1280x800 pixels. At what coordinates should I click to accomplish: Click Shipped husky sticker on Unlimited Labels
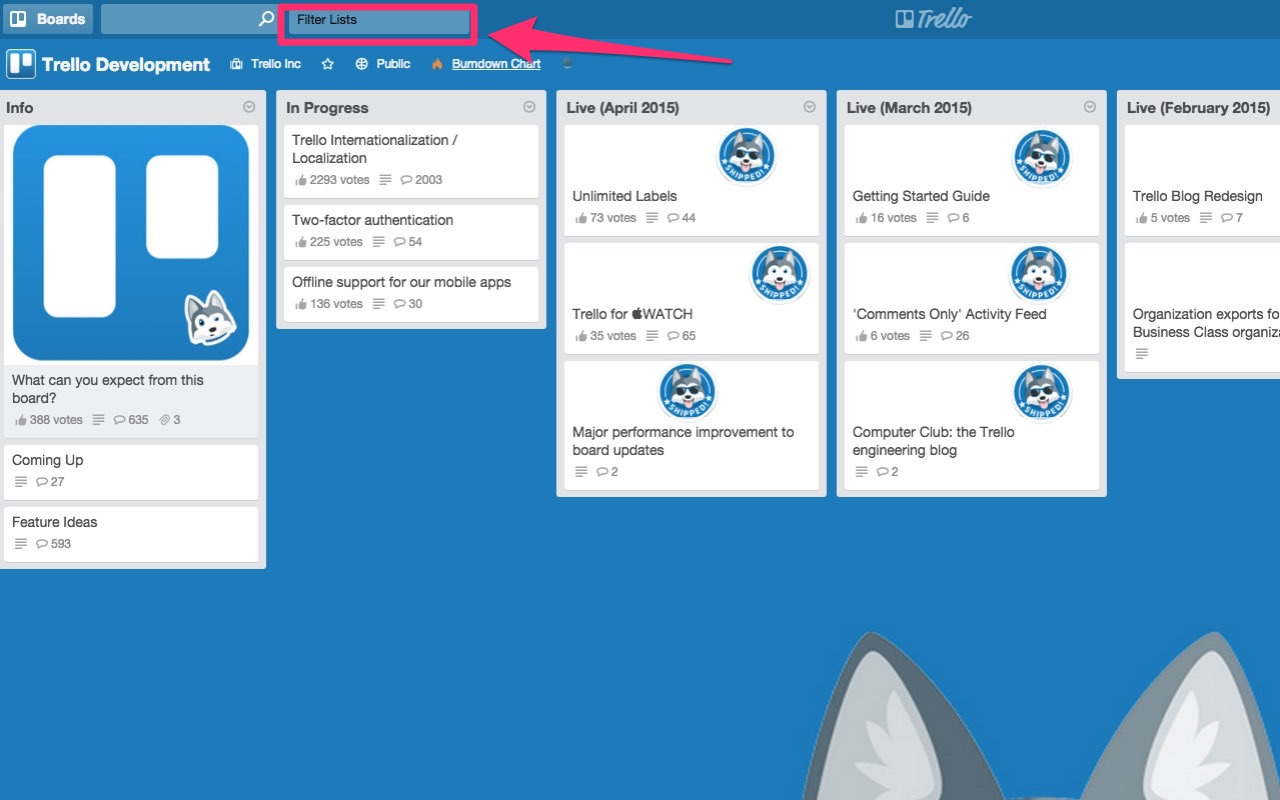[x=747, y=156]
